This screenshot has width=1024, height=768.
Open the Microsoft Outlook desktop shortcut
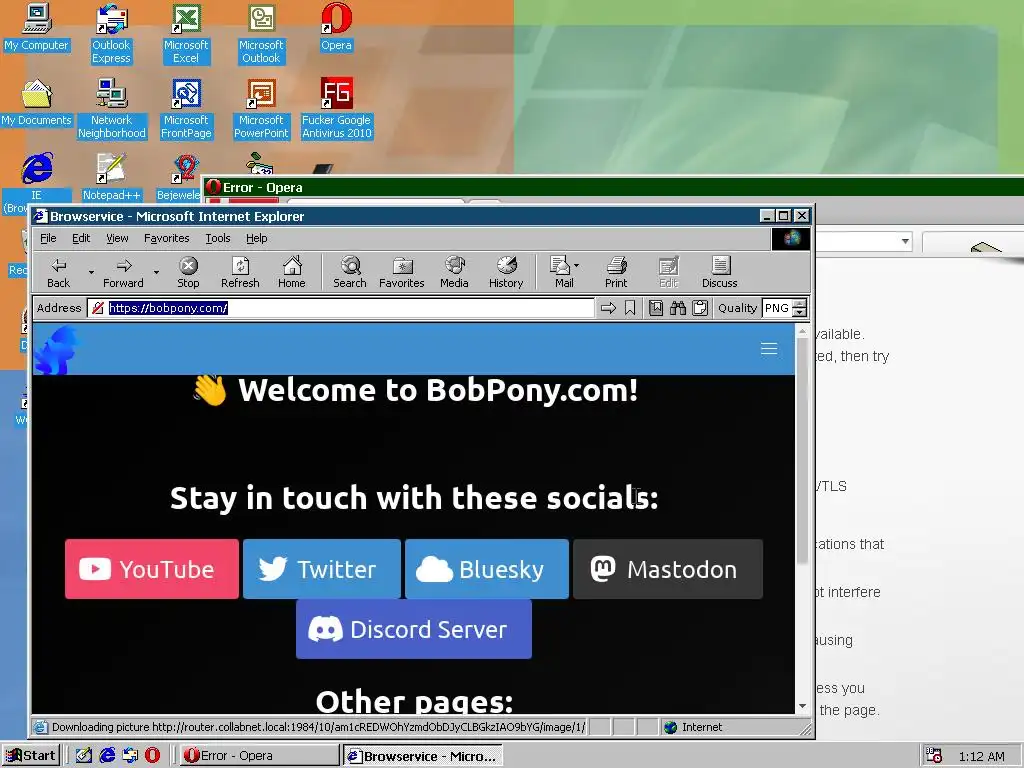261,34
